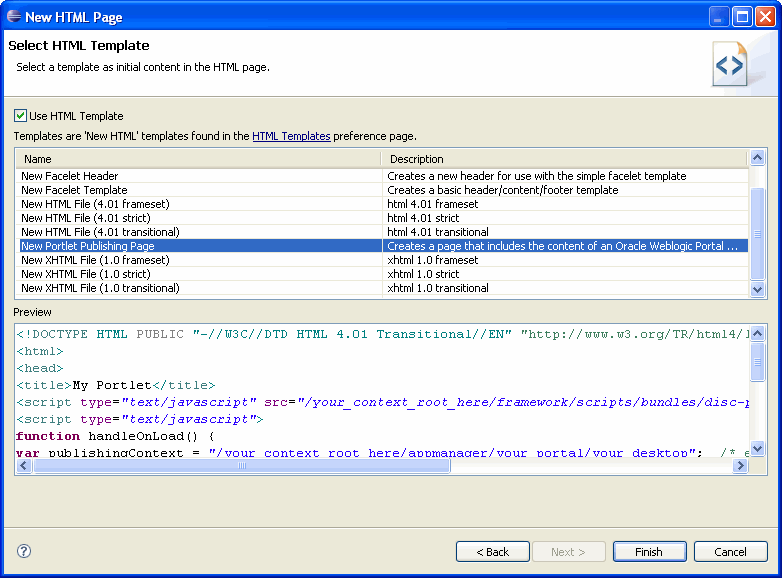Click the Eclipse icon in title bar
The height and width of the screenshot is (578, 782).
pos(14,16)
